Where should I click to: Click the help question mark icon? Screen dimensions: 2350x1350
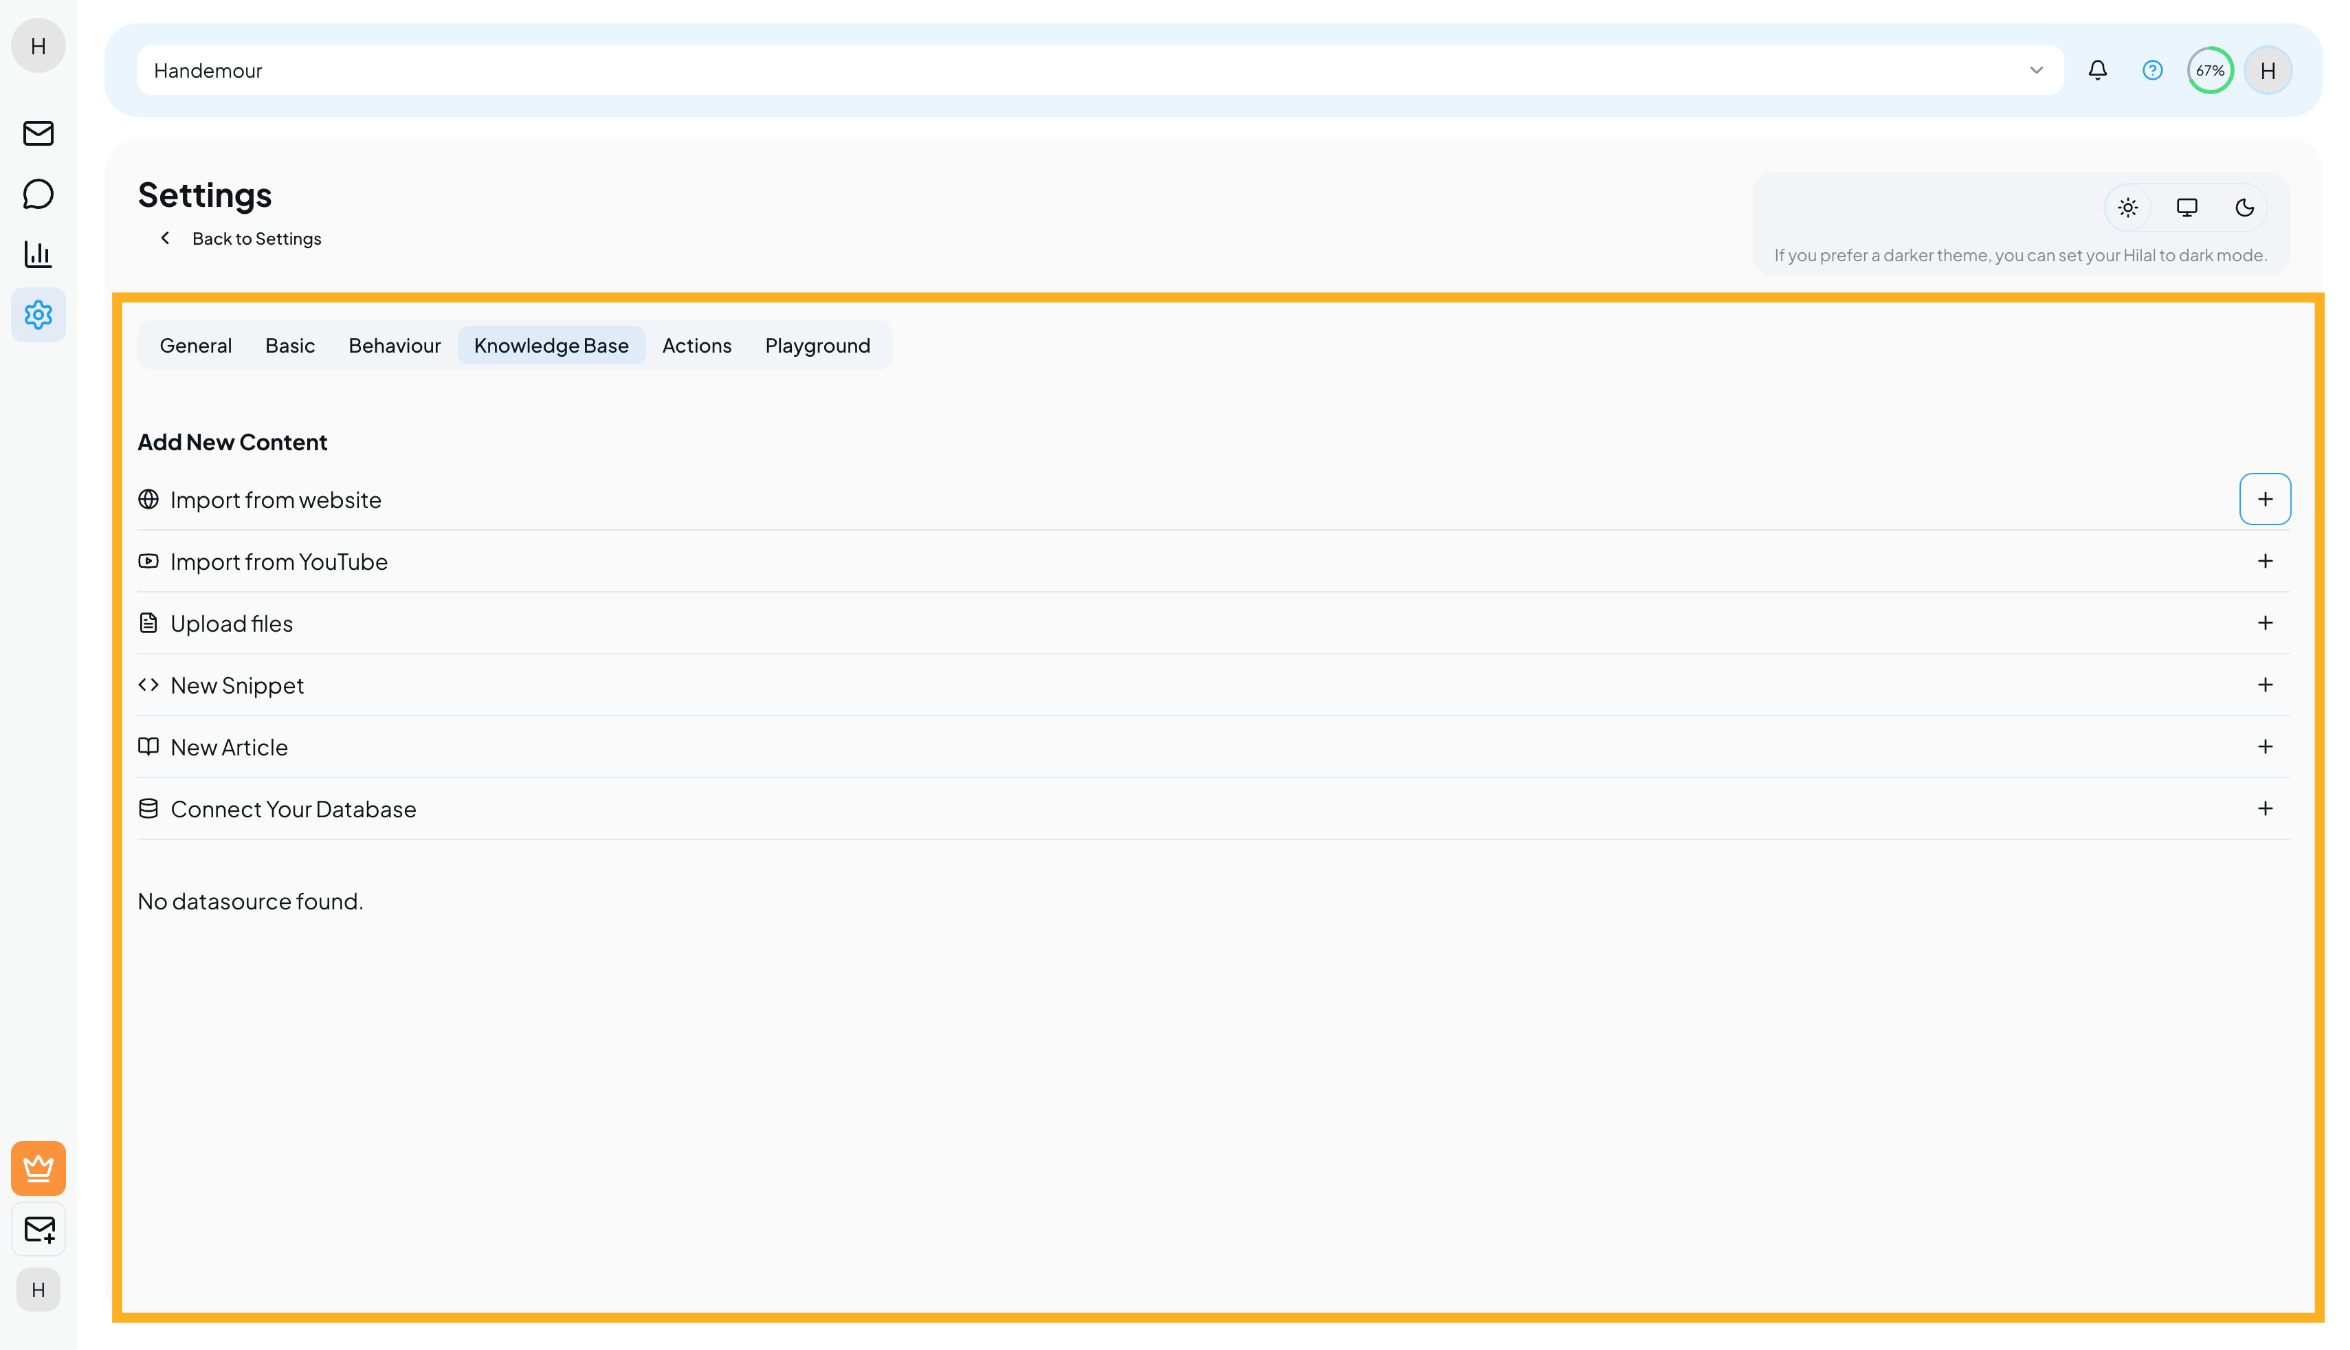tap(2152, 70)
